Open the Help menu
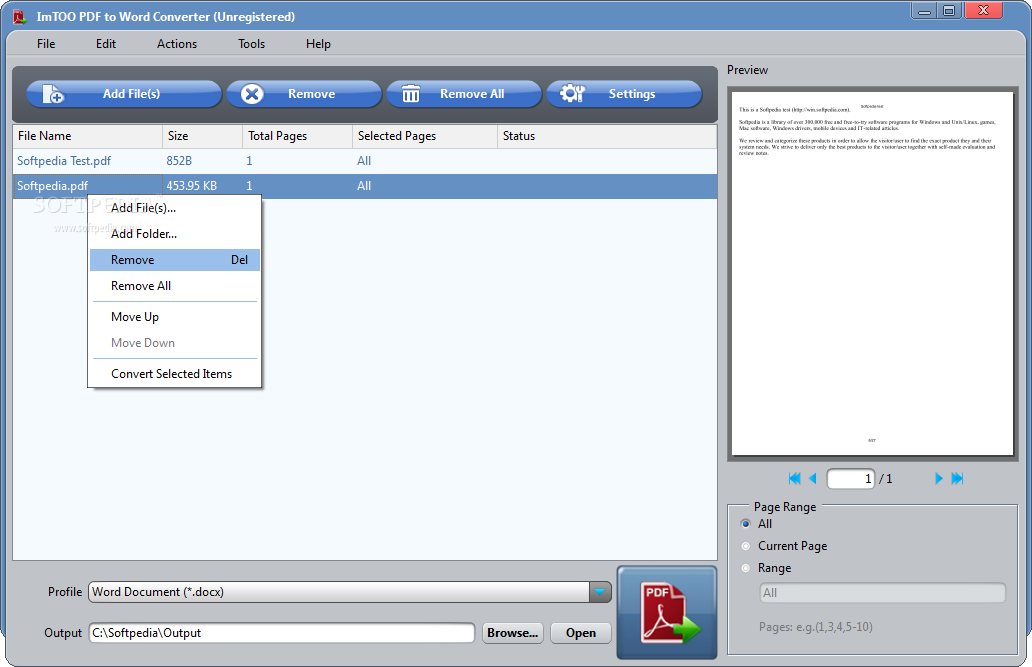1032x667 pixels. click(x=318, y=43)
